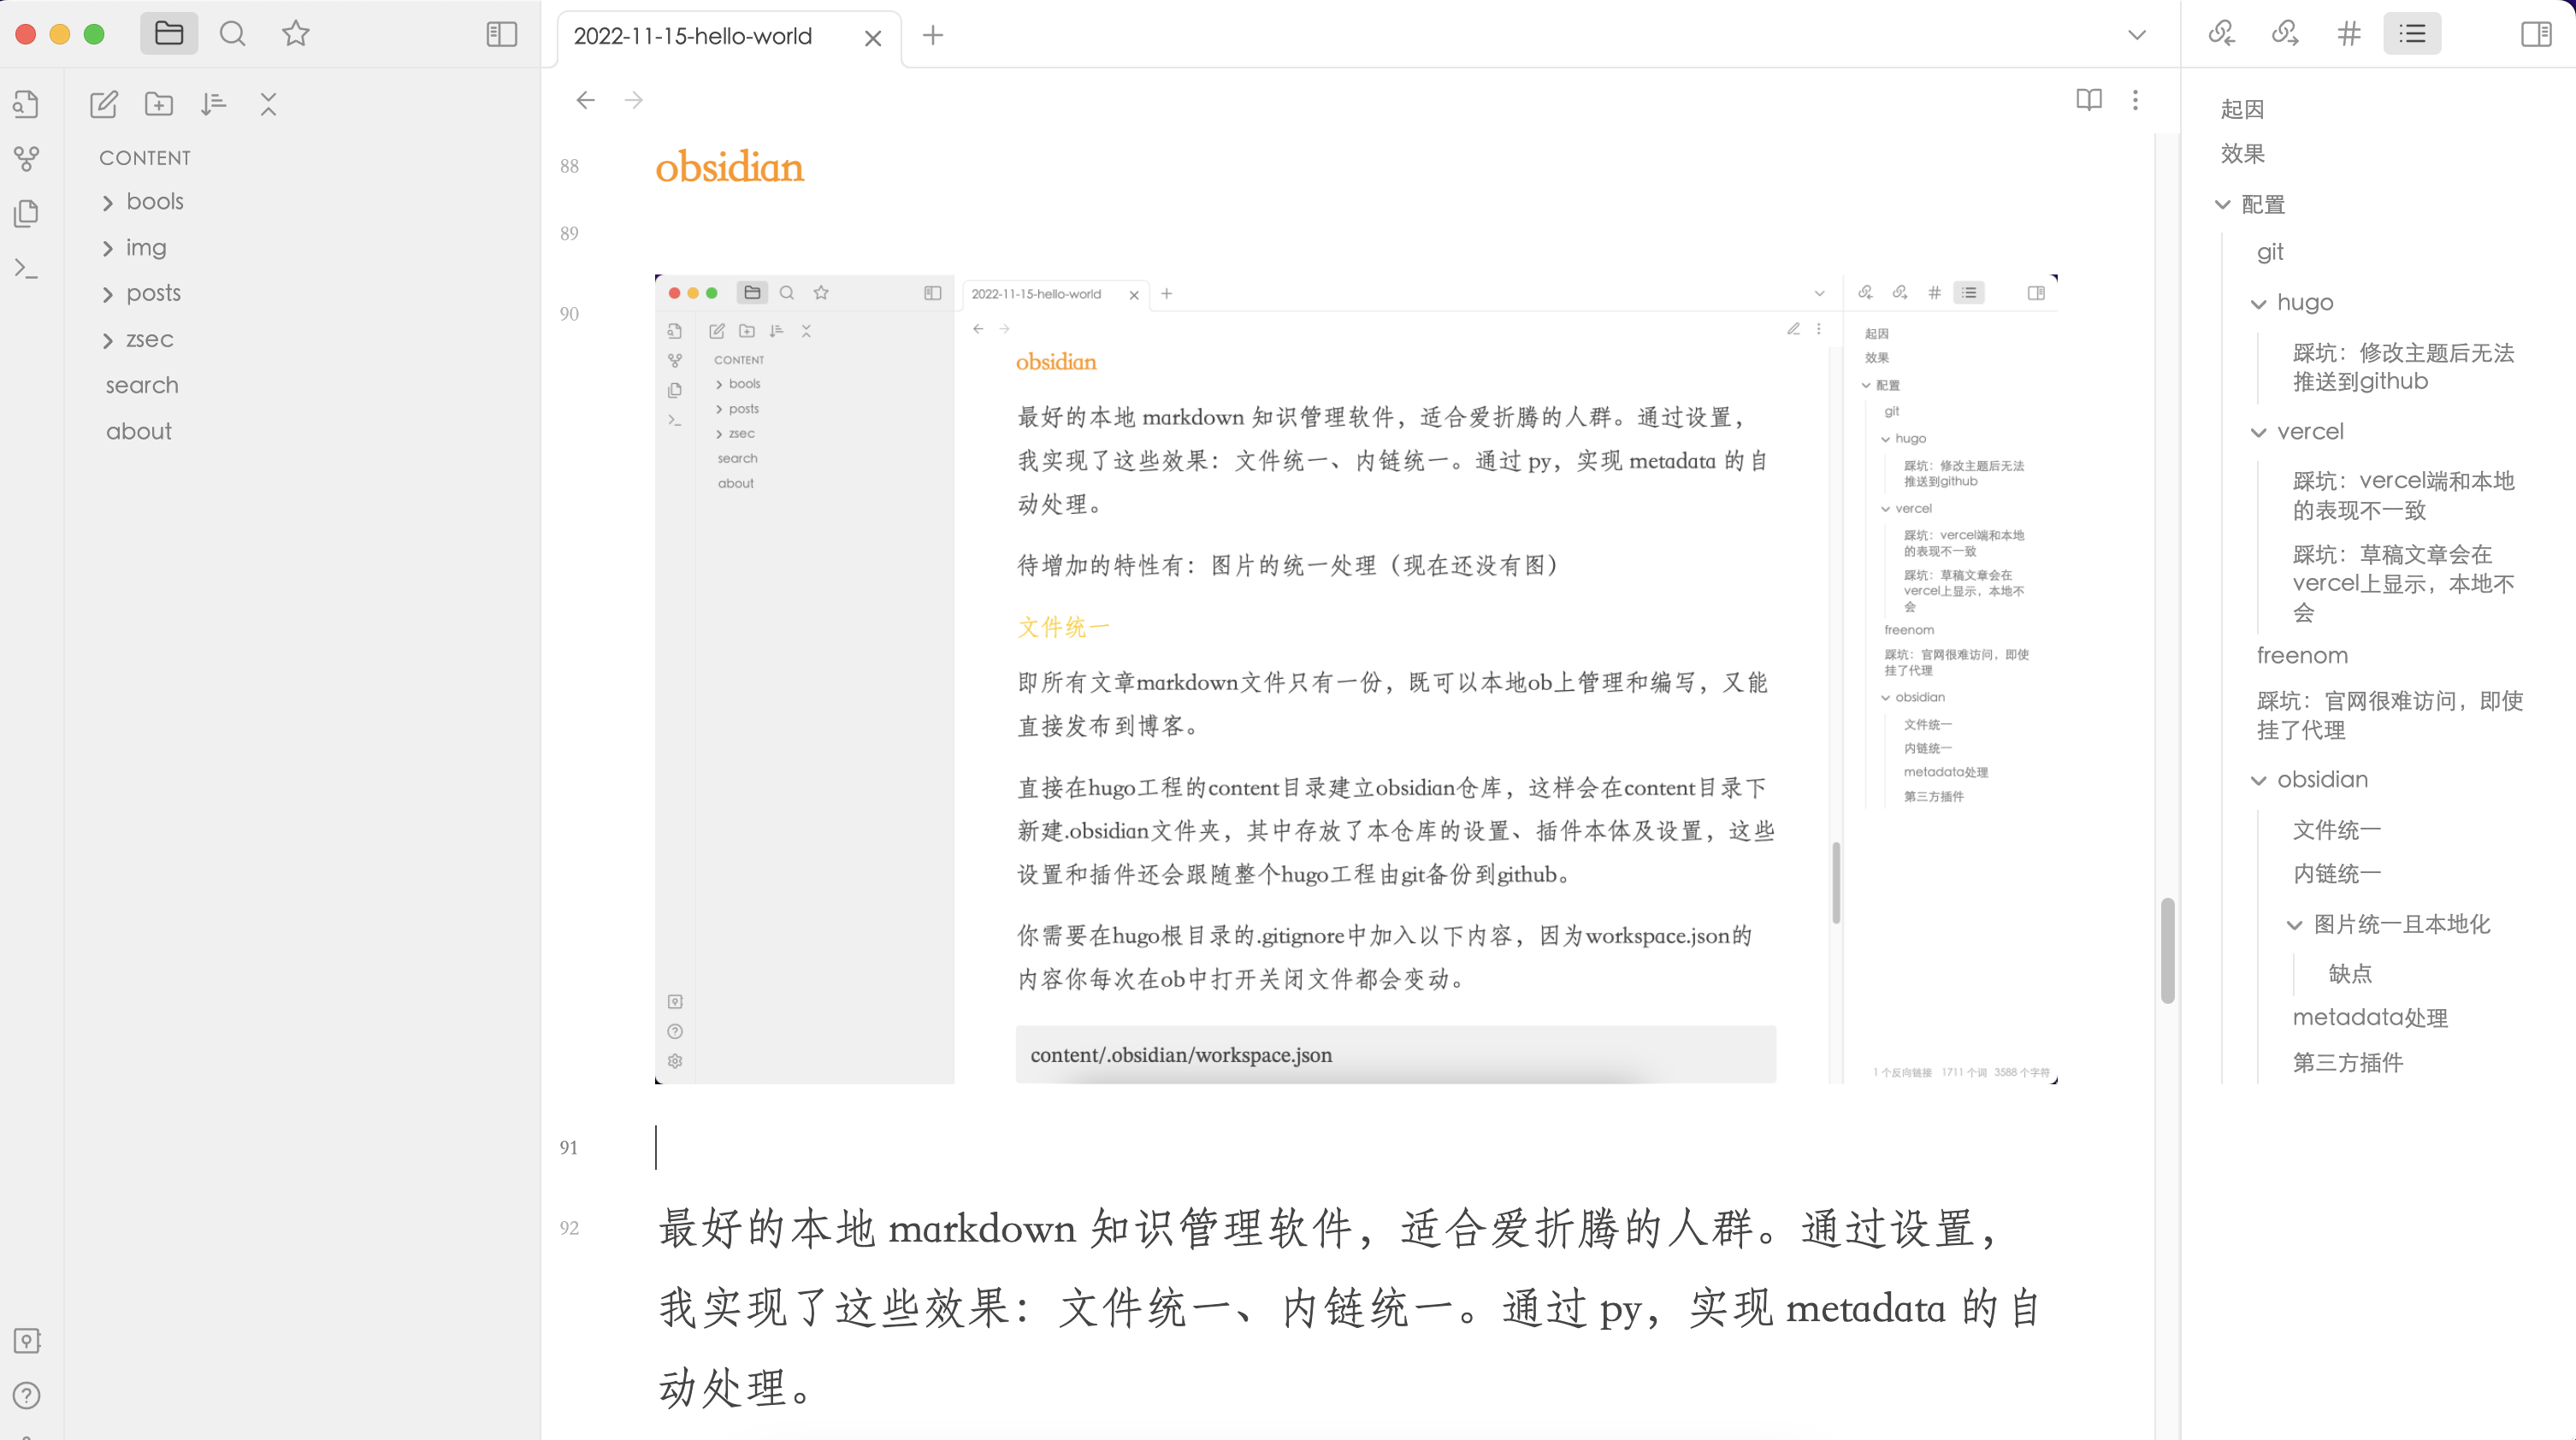Jump to 文件统一 outline heading

[x=2336, y=829]
